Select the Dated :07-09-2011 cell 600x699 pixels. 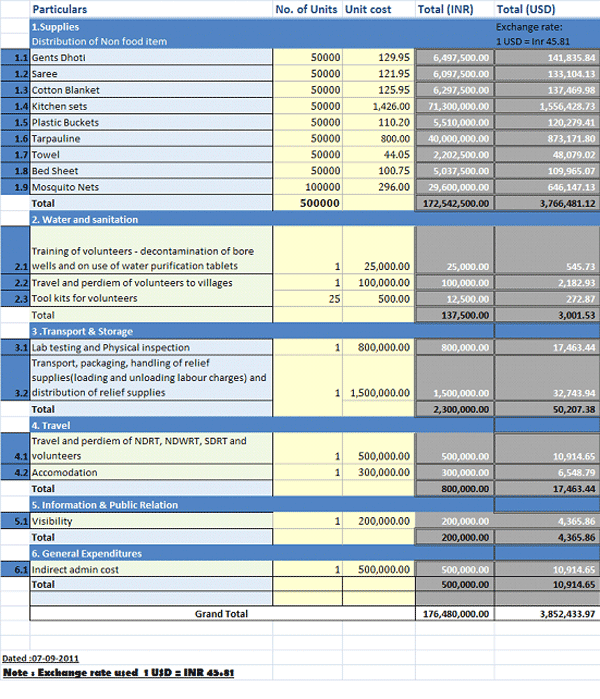[x=41, y=658]
